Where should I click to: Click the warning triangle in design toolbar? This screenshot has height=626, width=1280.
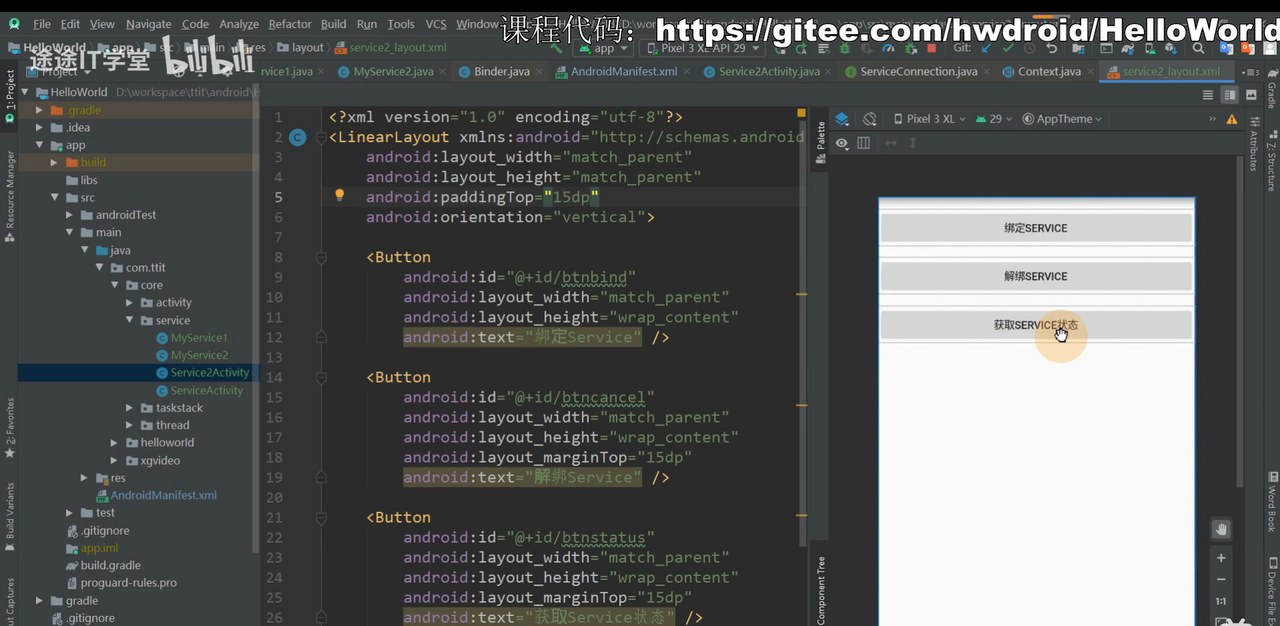(x=1231, y=119)
